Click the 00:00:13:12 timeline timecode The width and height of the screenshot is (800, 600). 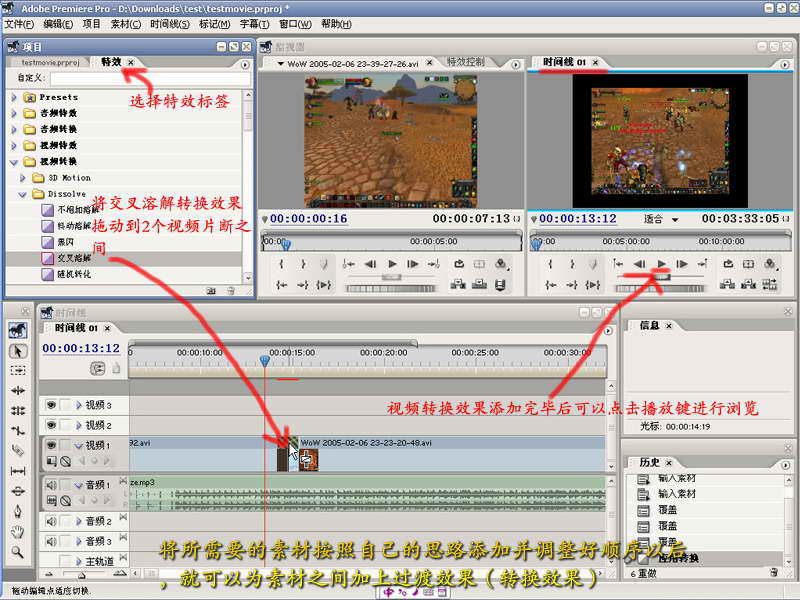tap(81, 348)
